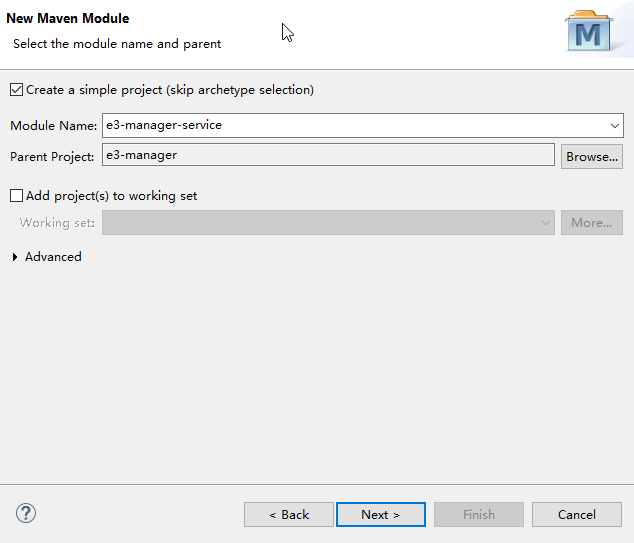Click the Maven M banner icon
This screenshot has width=634, height=543.
590,33
